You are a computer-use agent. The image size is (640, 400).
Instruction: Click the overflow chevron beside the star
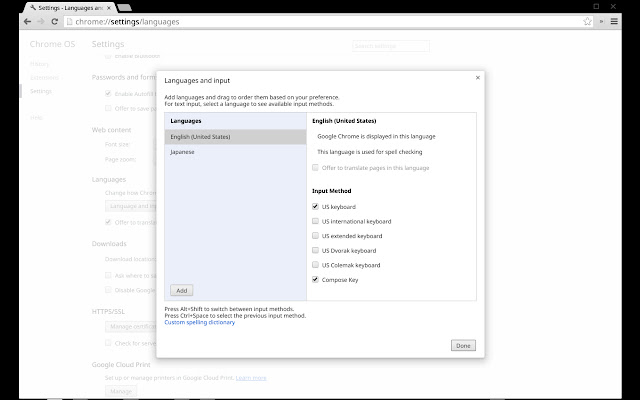(602, 21)
